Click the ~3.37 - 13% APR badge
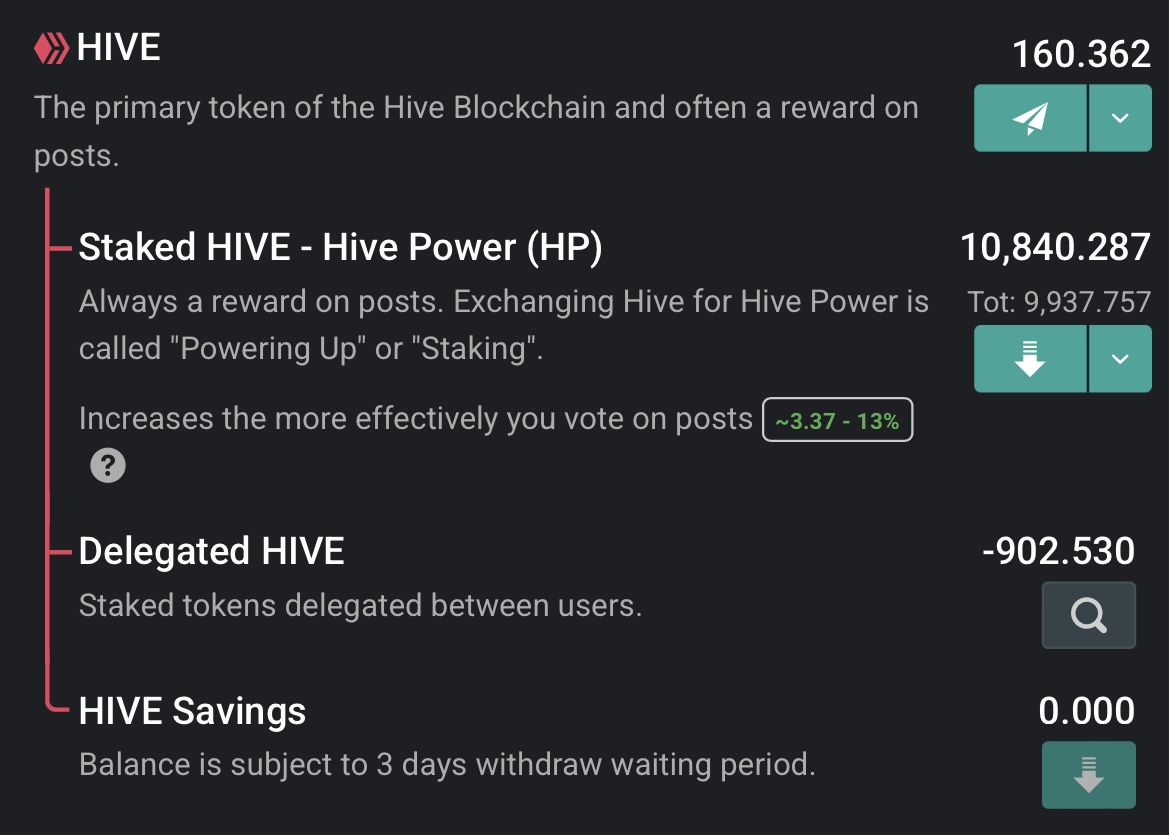The image size is (1169, 835). [837, 421]
